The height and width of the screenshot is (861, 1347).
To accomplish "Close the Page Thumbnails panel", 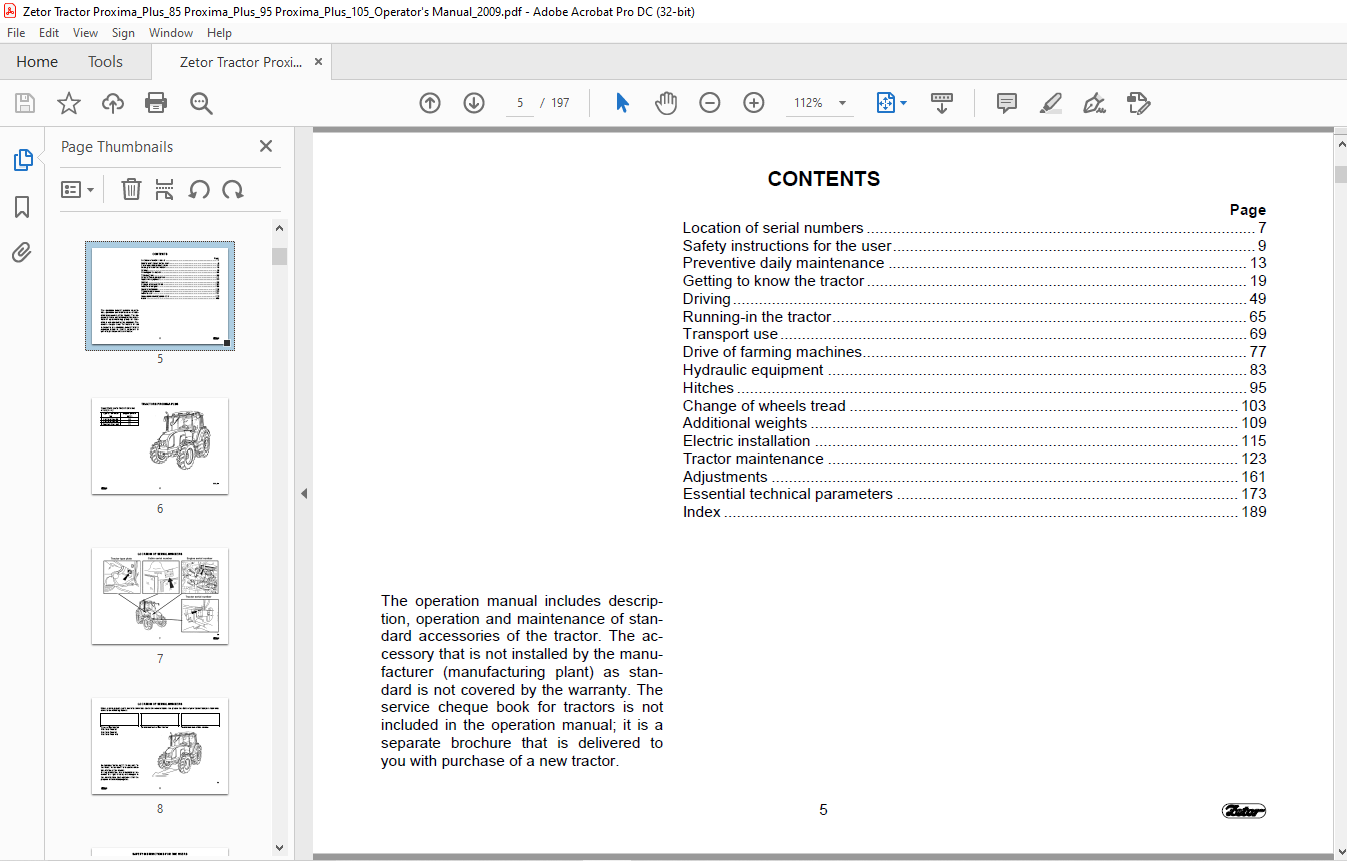I will (x=266, y=146).
